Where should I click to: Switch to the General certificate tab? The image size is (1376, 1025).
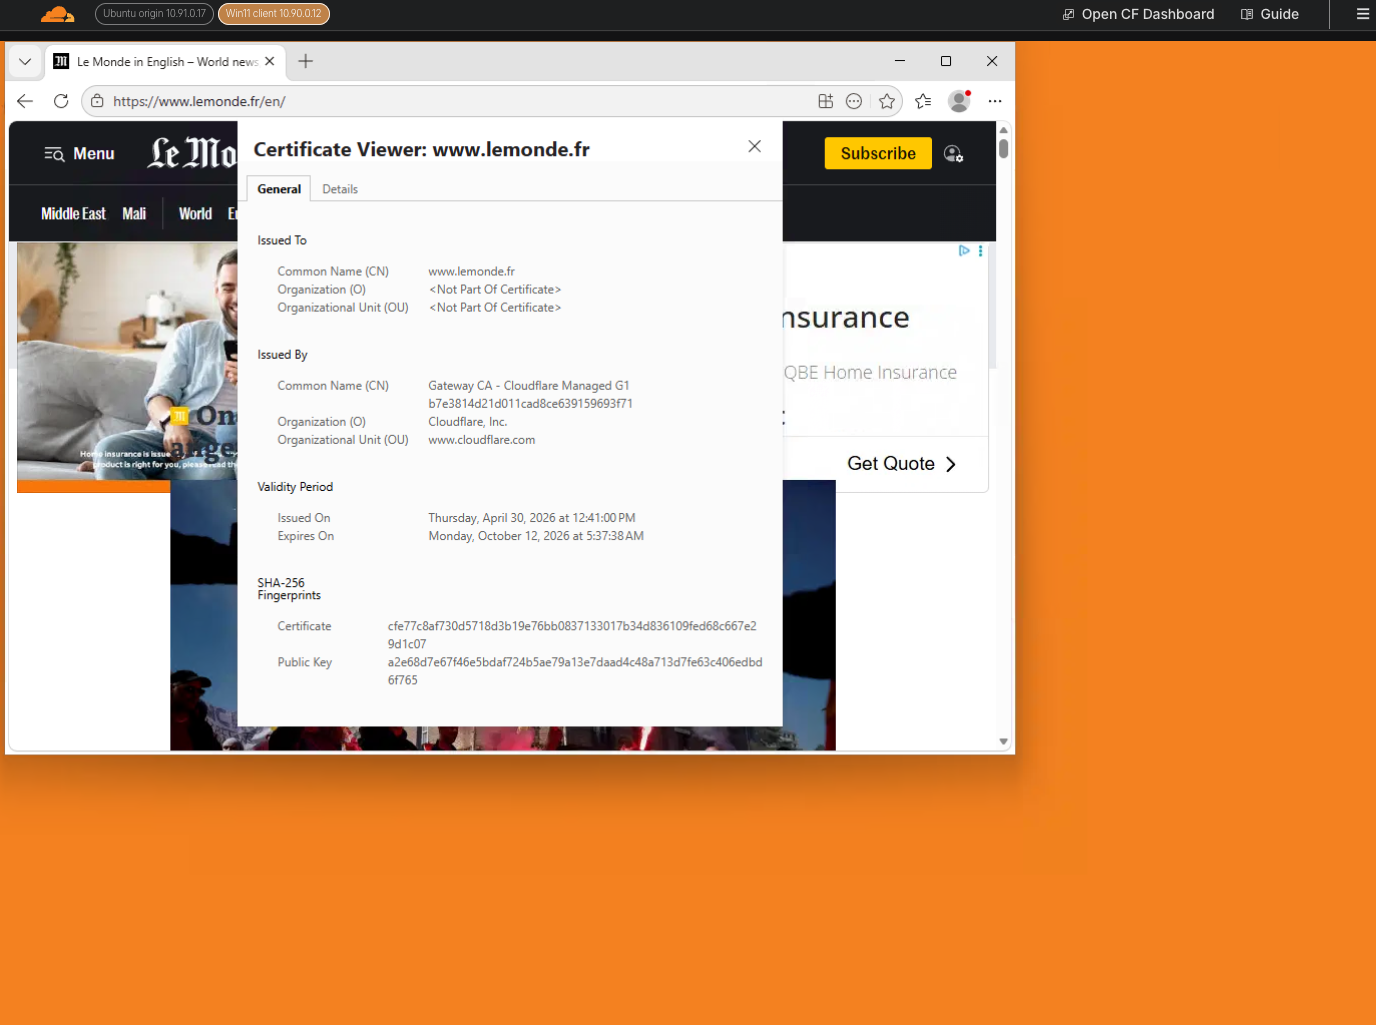coord(279,189)
